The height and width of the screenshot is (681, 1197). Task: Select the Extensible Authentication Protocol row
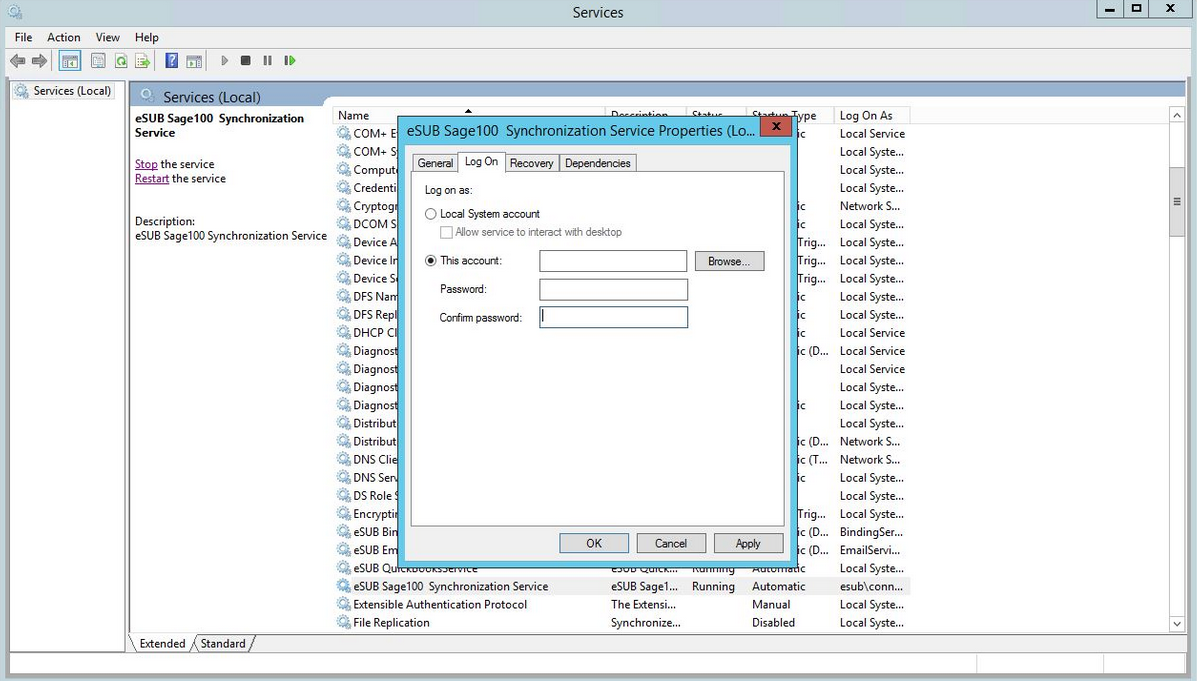click(621, 604)
